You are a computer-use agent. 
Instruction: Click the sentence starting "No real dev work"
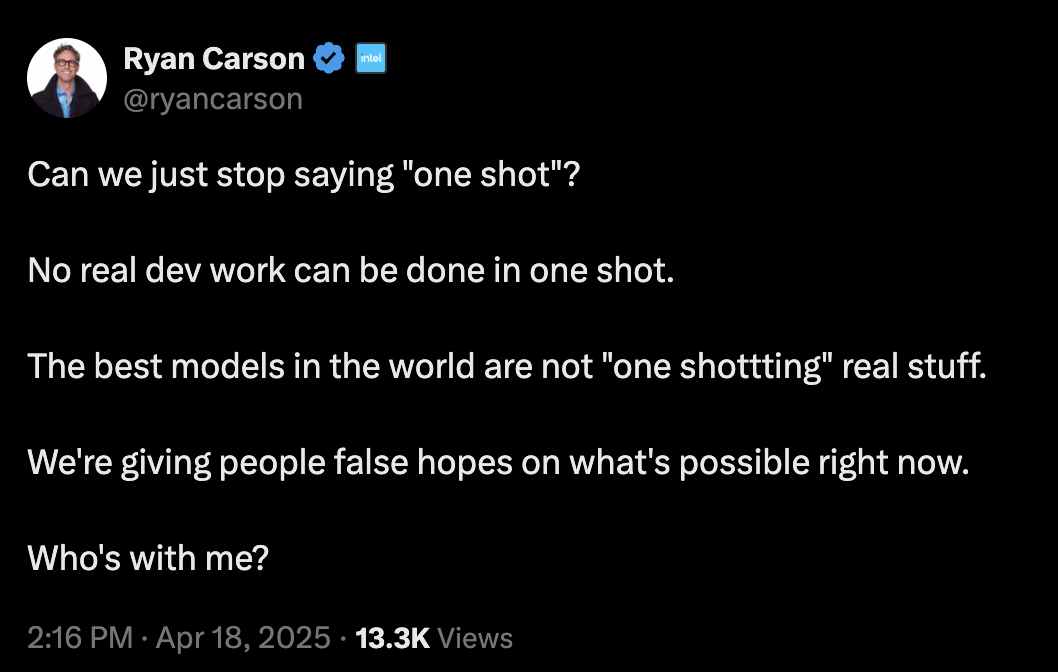(351, 271)
